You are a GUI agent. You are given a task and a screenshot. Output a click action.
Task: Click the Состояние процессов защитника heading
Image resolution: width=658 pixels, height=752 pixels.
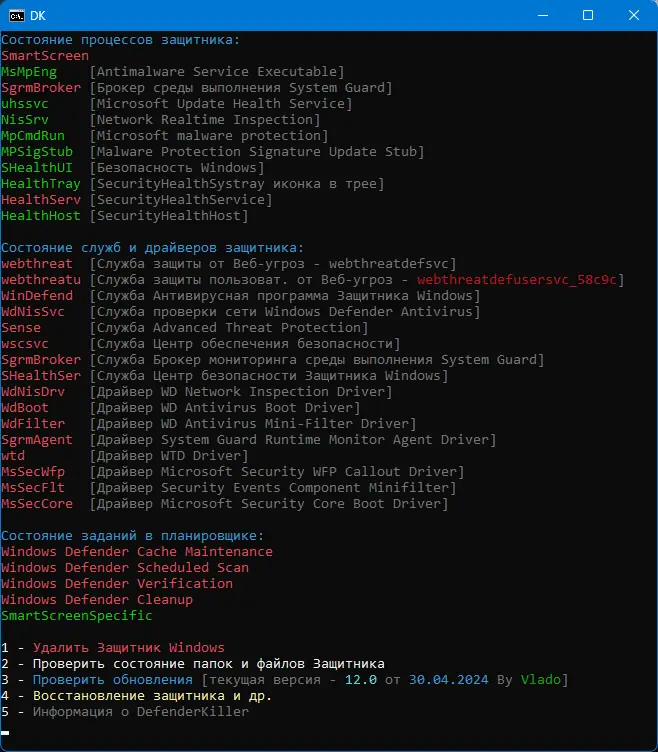click(121, 40)
